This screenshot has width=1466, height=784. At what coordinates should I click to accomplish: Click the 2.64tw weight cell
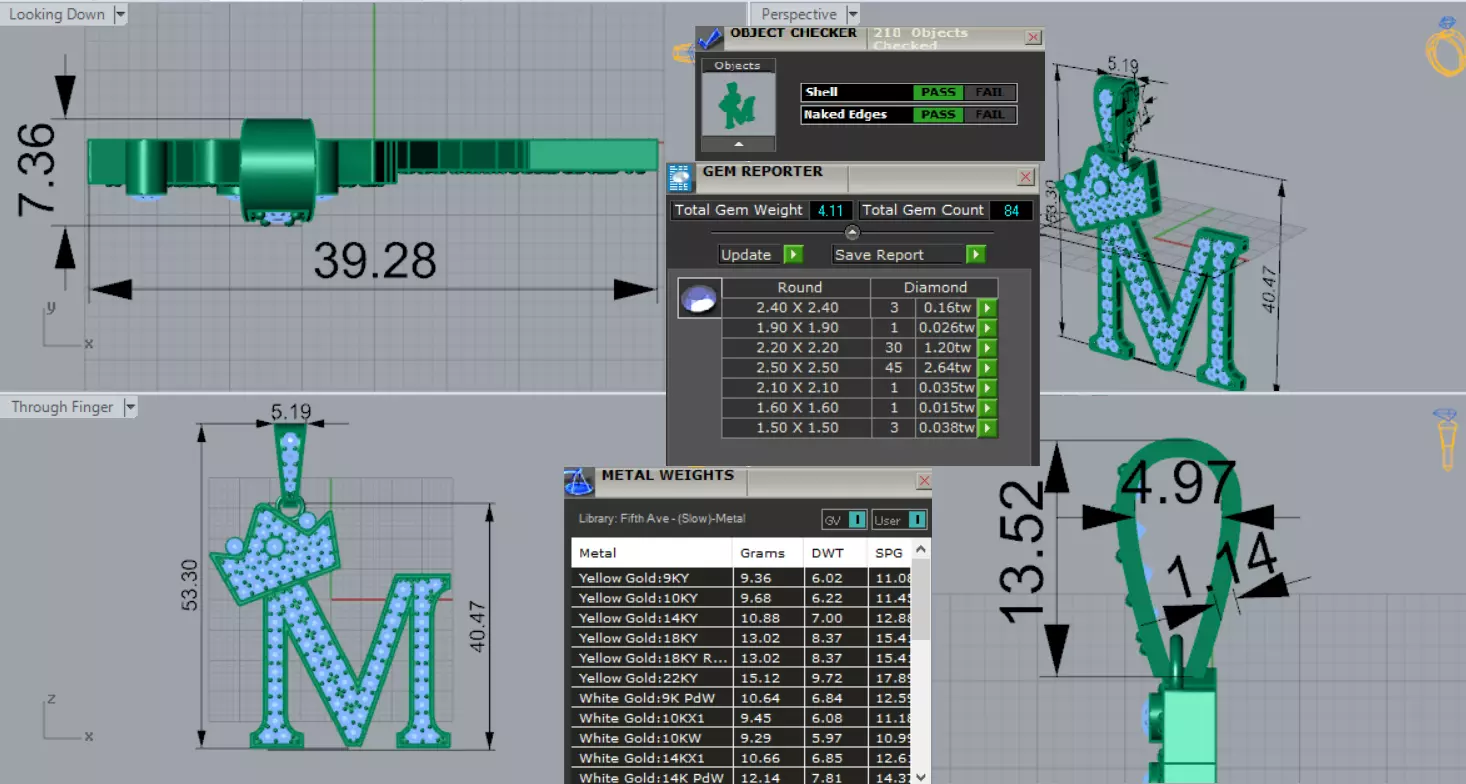[947, 368]
